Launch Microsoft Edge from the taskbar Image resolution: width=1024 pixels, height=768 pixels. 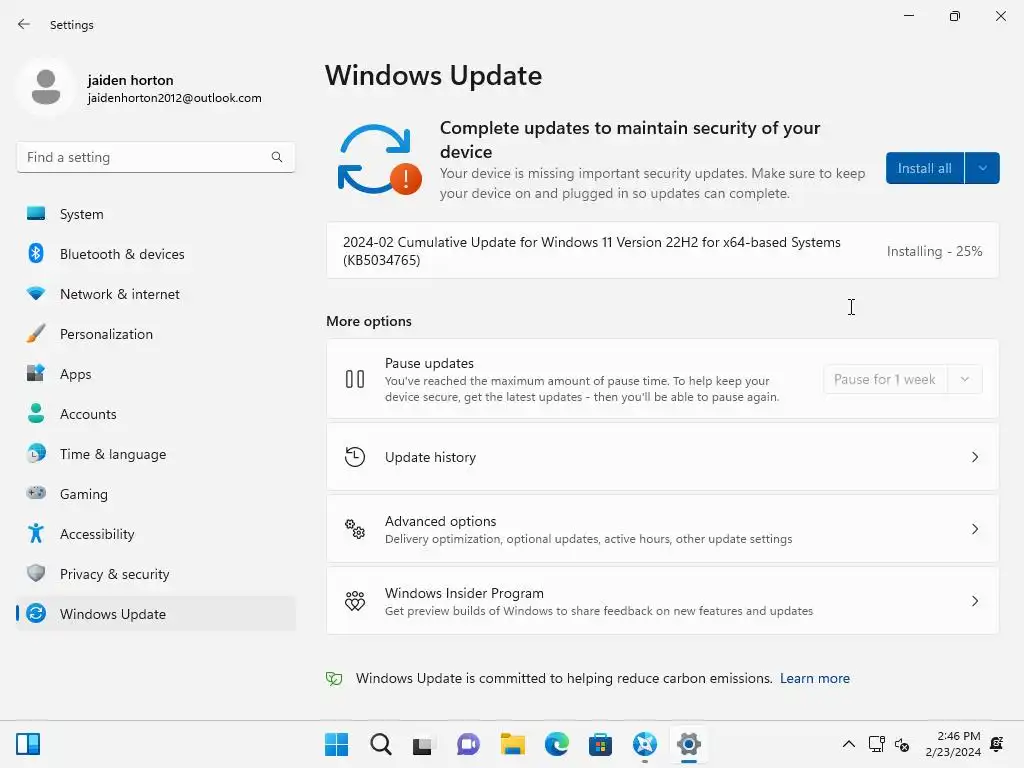point(556,744)
